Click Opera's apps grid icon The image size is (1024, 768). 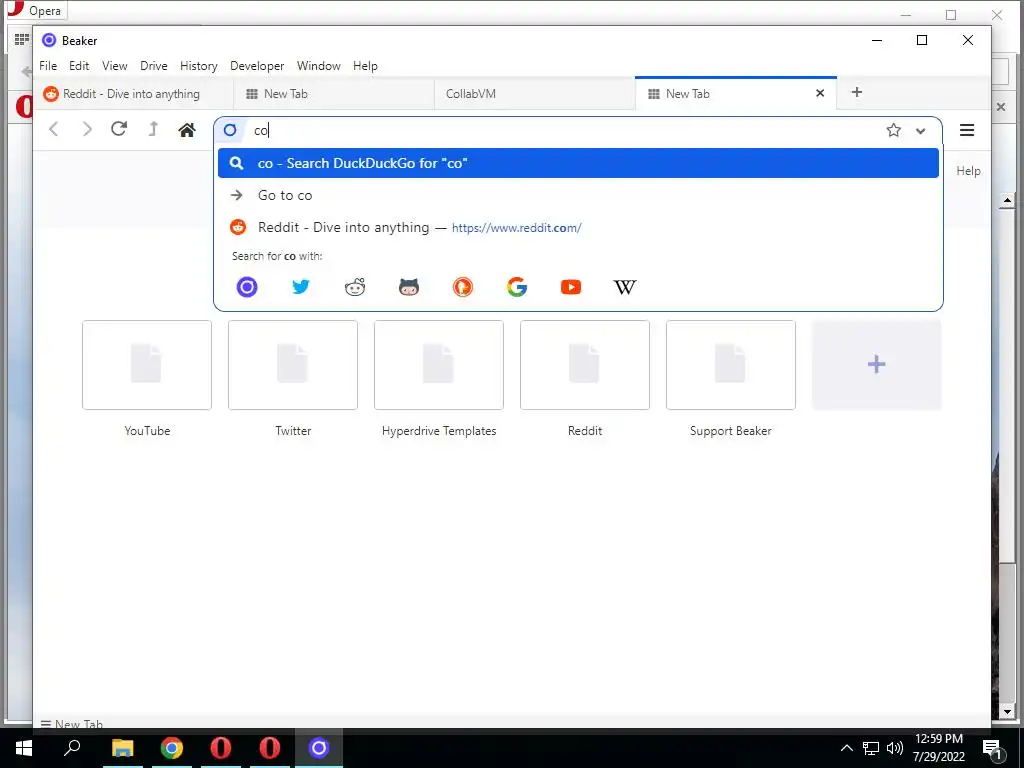22,39
